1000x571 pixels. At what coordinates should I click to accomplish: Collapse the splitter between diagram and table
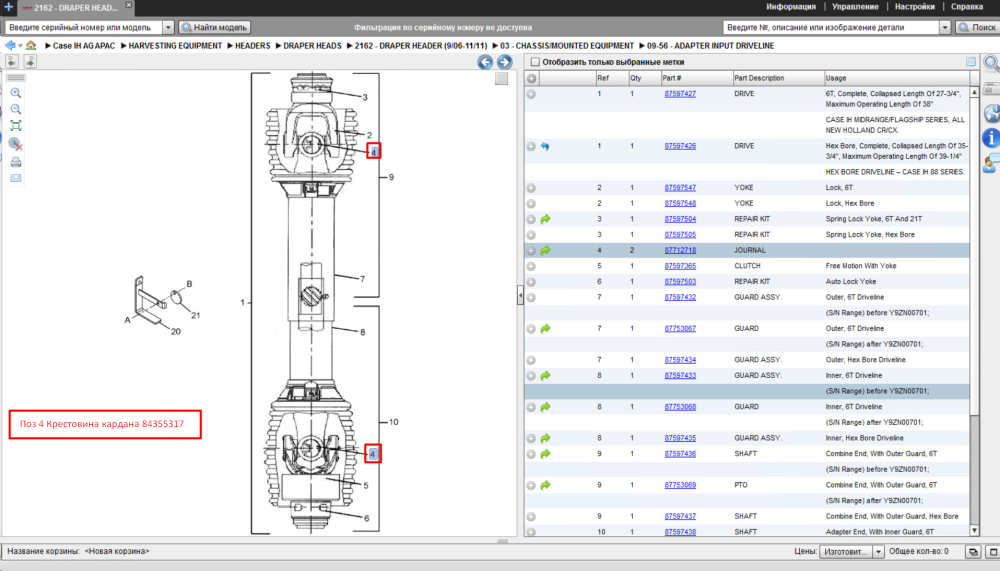point(520,295)
